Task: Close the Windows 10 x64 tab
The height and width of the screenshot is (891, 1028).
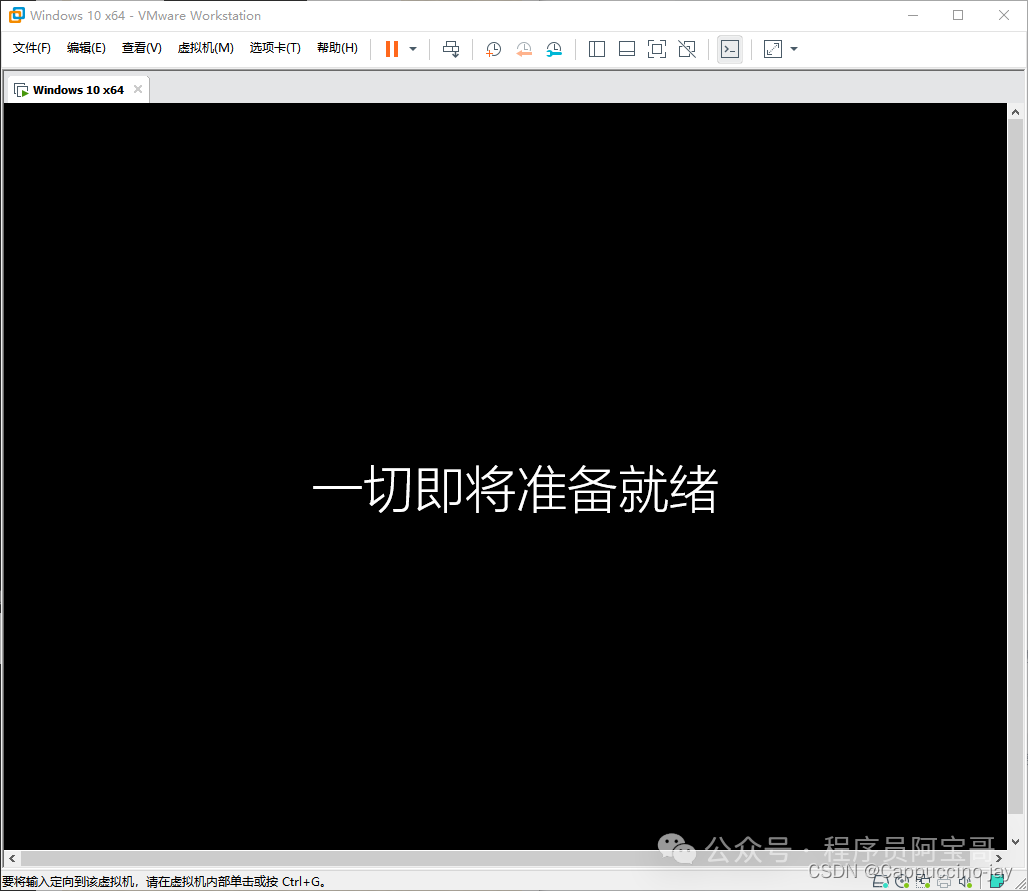Action: (138, 89)
